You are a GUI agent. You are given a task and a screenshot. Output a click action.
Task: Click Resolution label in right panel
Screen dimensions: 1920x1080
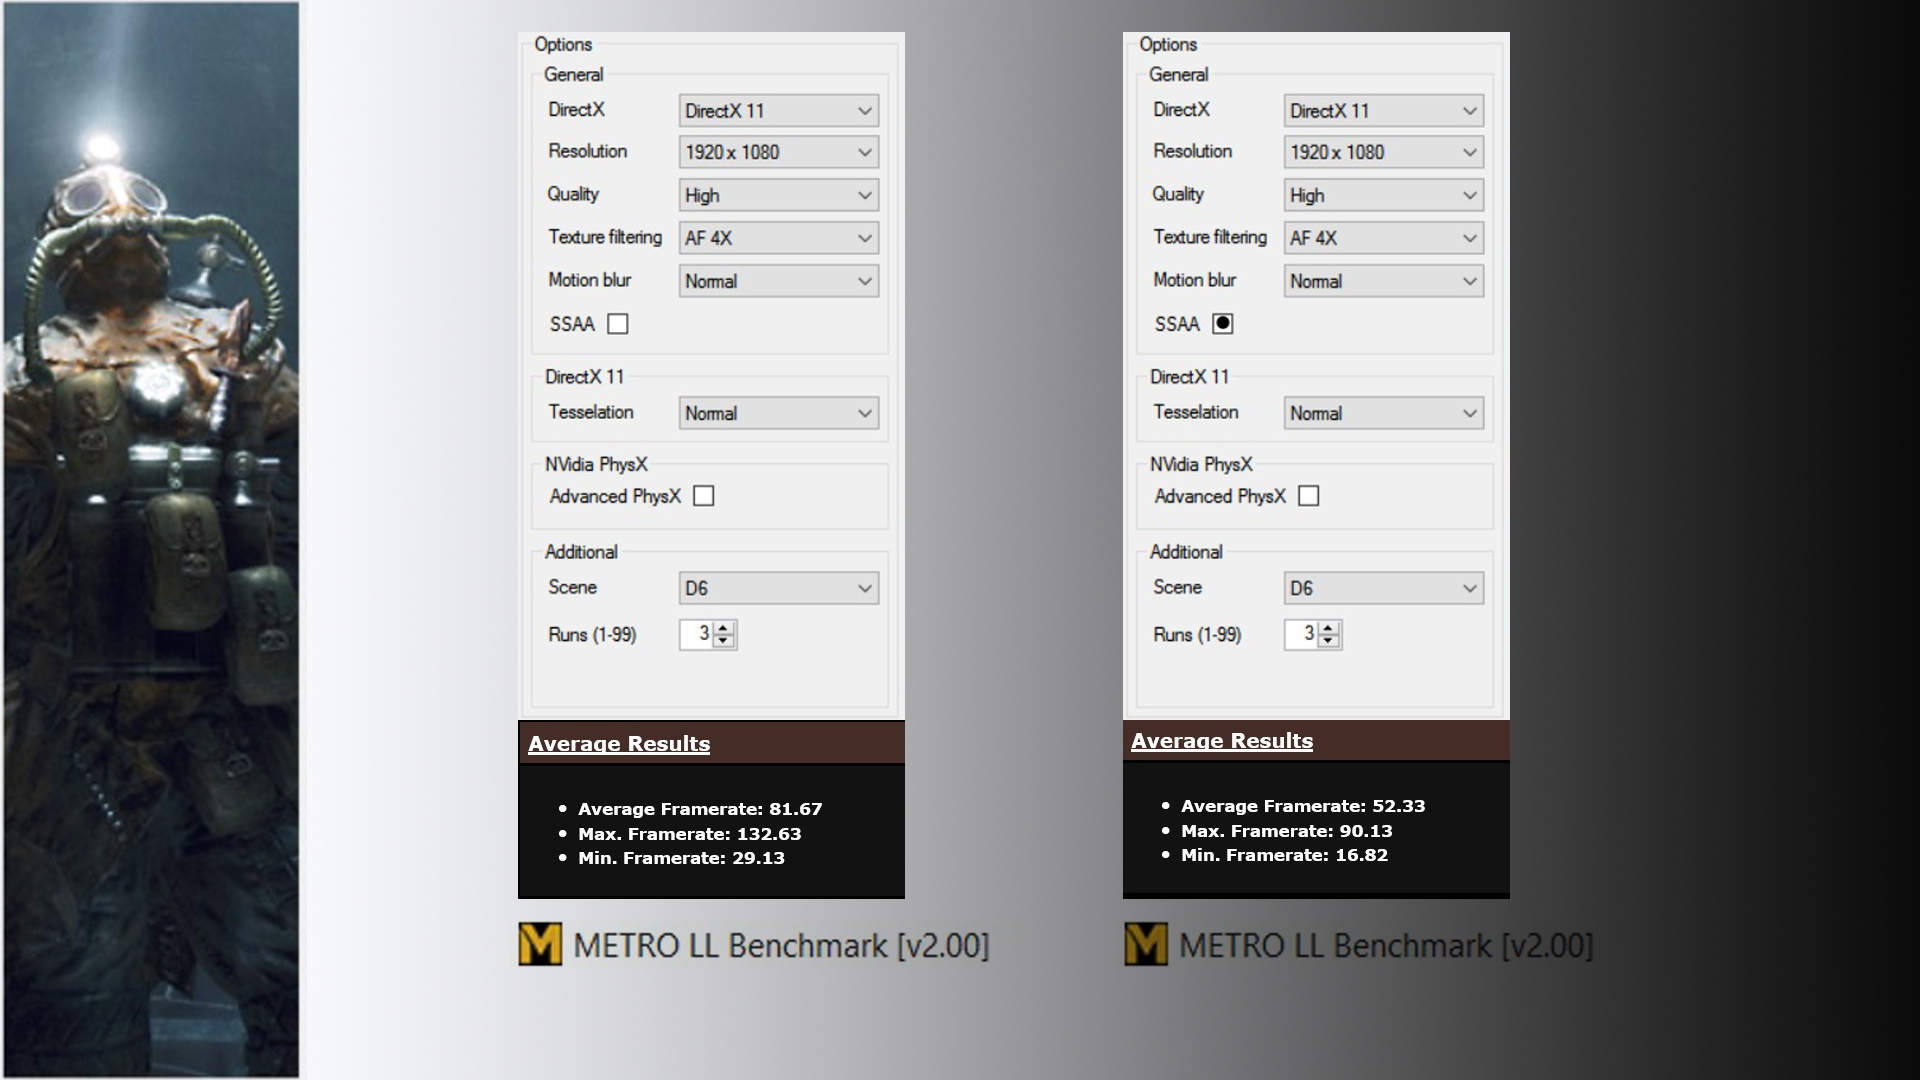(x=1193, y=151)
